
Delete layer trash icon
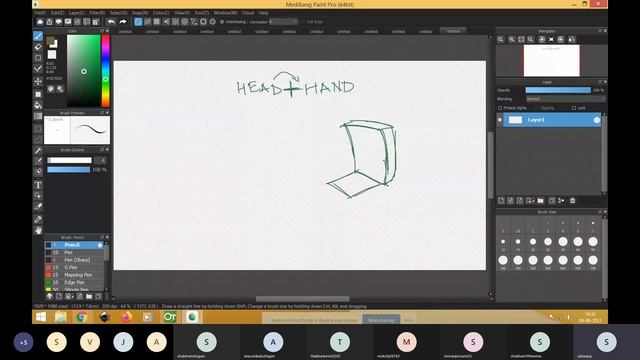[x=572, y=200]
